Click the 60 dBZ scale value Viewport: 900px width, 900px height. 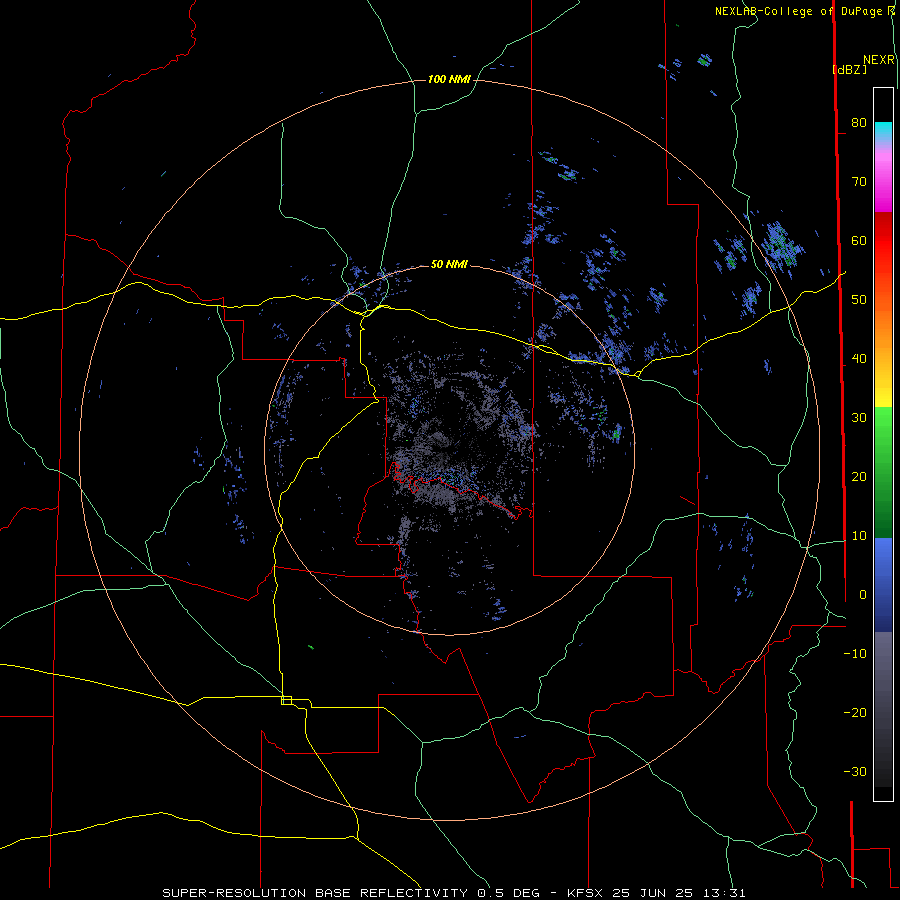(x=859, y=240)
